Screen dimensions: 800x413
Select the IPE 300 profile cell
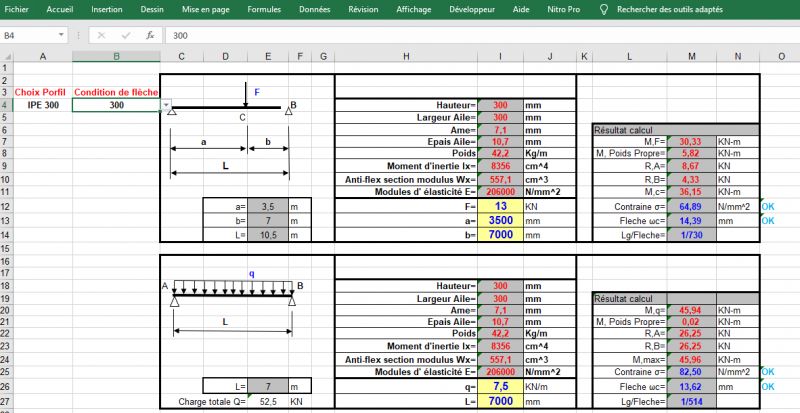coord(42,104)
